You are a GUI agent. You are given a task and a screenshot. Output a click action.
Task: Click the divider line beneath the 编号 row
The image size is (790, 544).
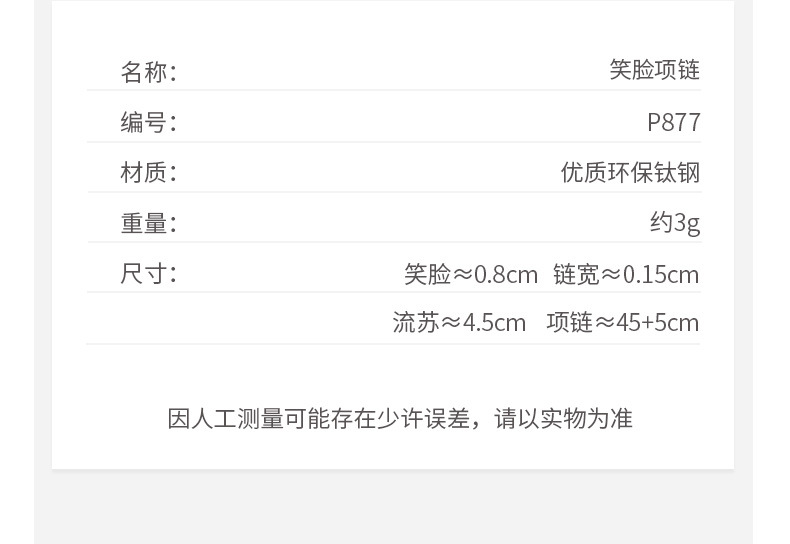tap(393, 142)
